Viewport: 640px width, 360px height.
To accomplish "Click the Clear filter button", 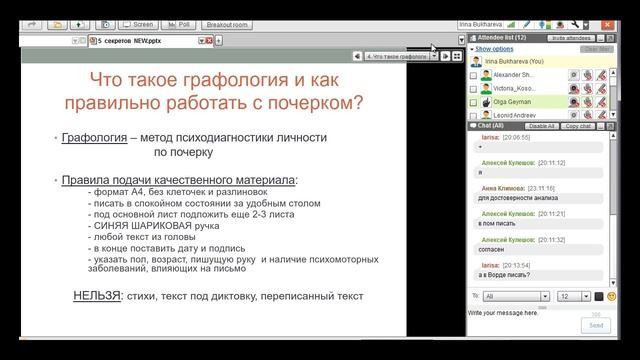I will pyautogui.click(x=596, y=49).
